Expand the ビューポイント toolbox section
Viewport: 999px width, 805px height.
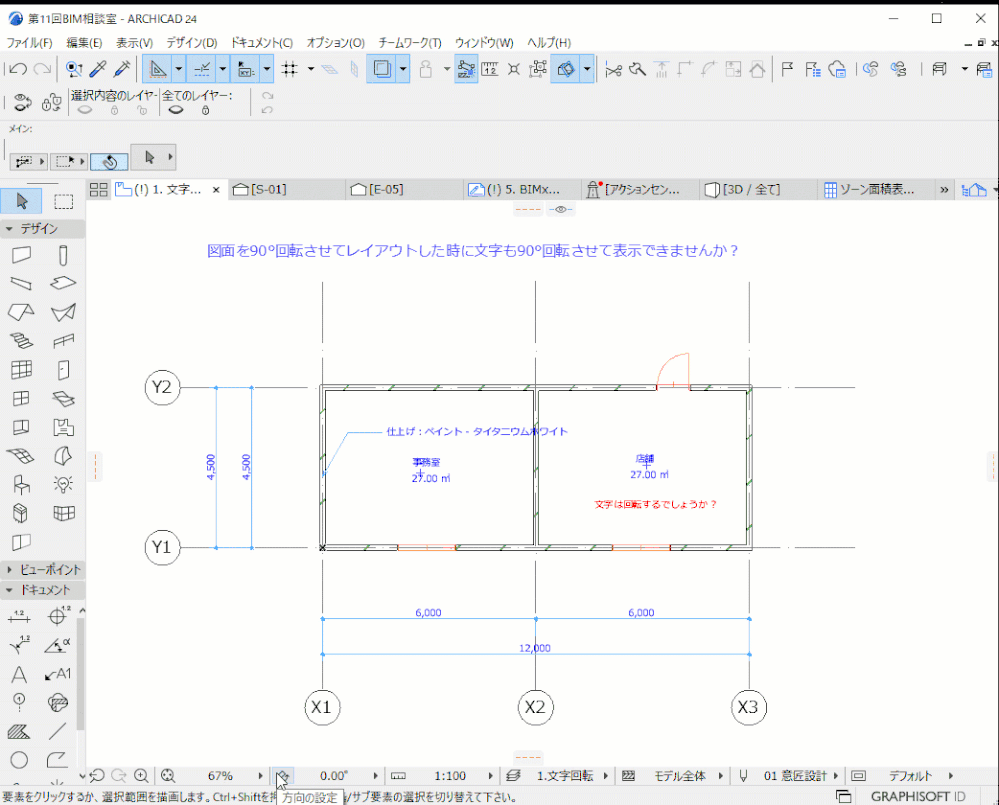pos(9,569)
